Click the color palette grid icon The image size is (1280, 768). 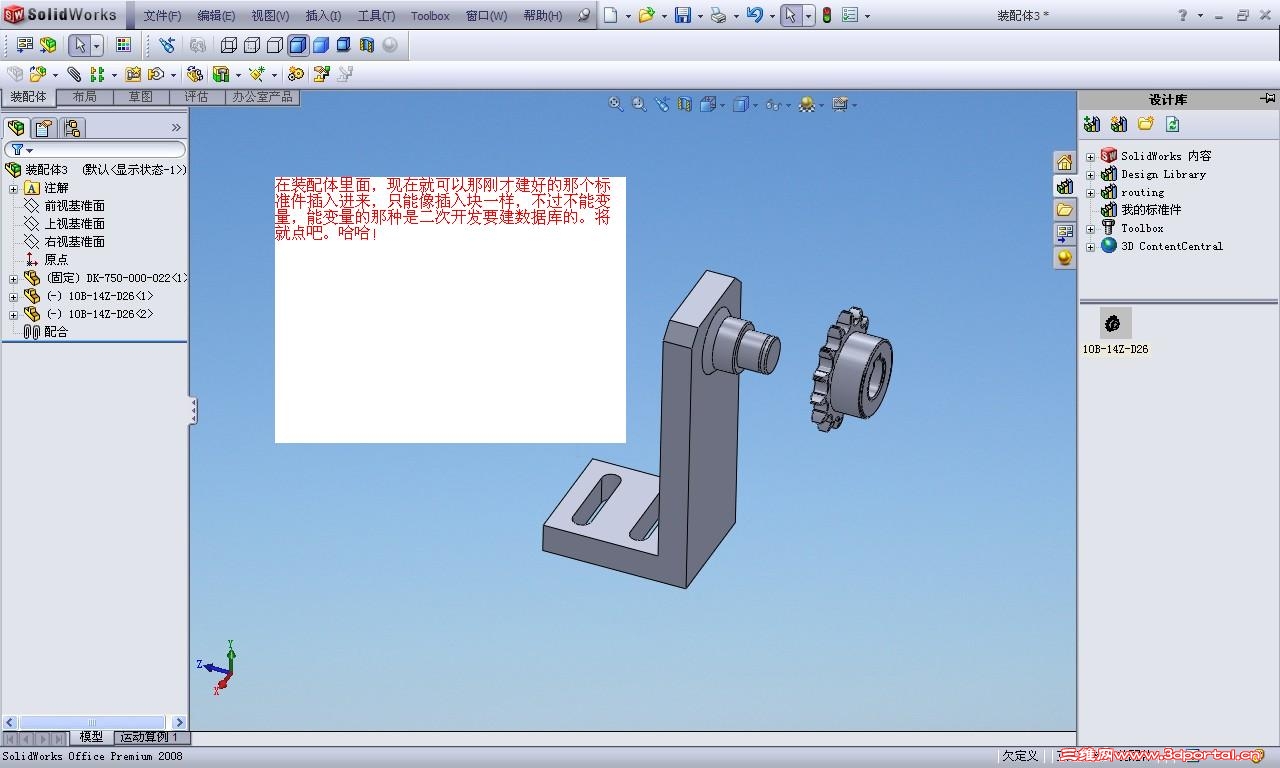pos(123,45)
